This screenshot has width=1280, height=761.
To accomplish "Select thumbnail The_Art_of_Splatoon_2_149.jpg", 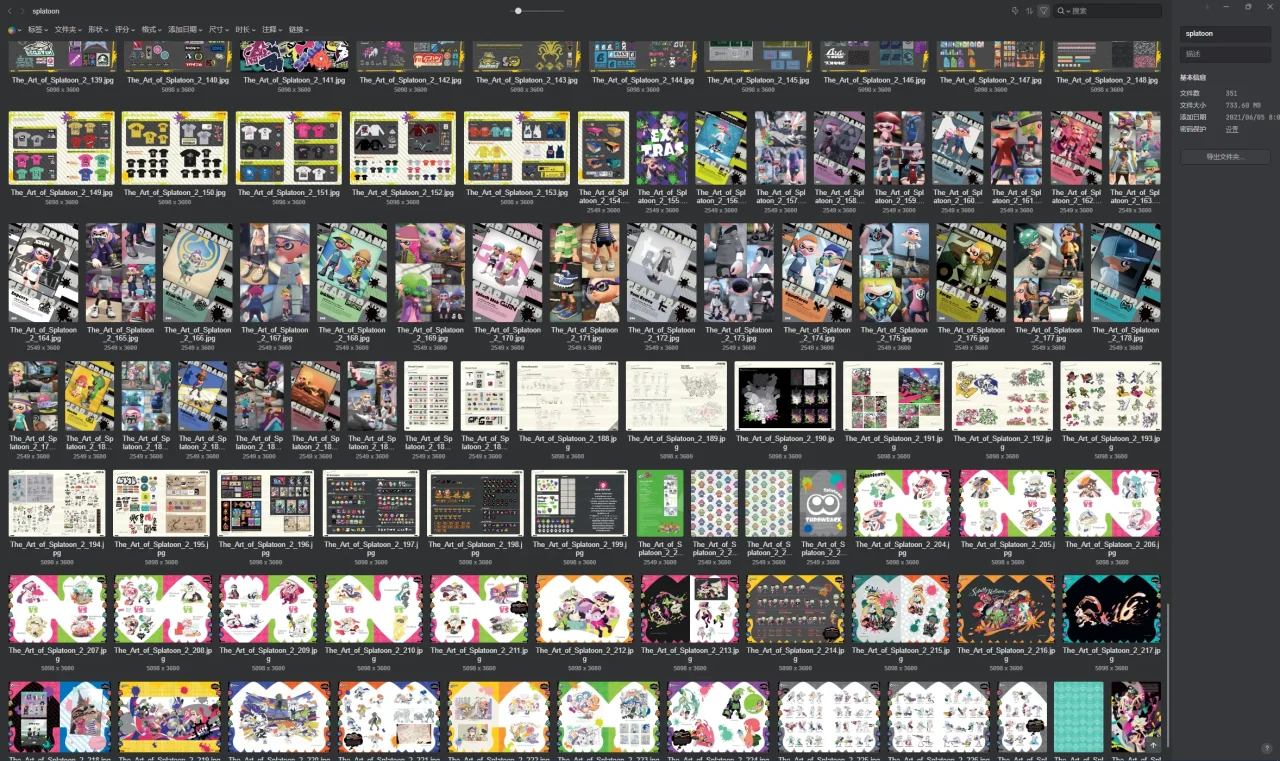I will (62, 148).
